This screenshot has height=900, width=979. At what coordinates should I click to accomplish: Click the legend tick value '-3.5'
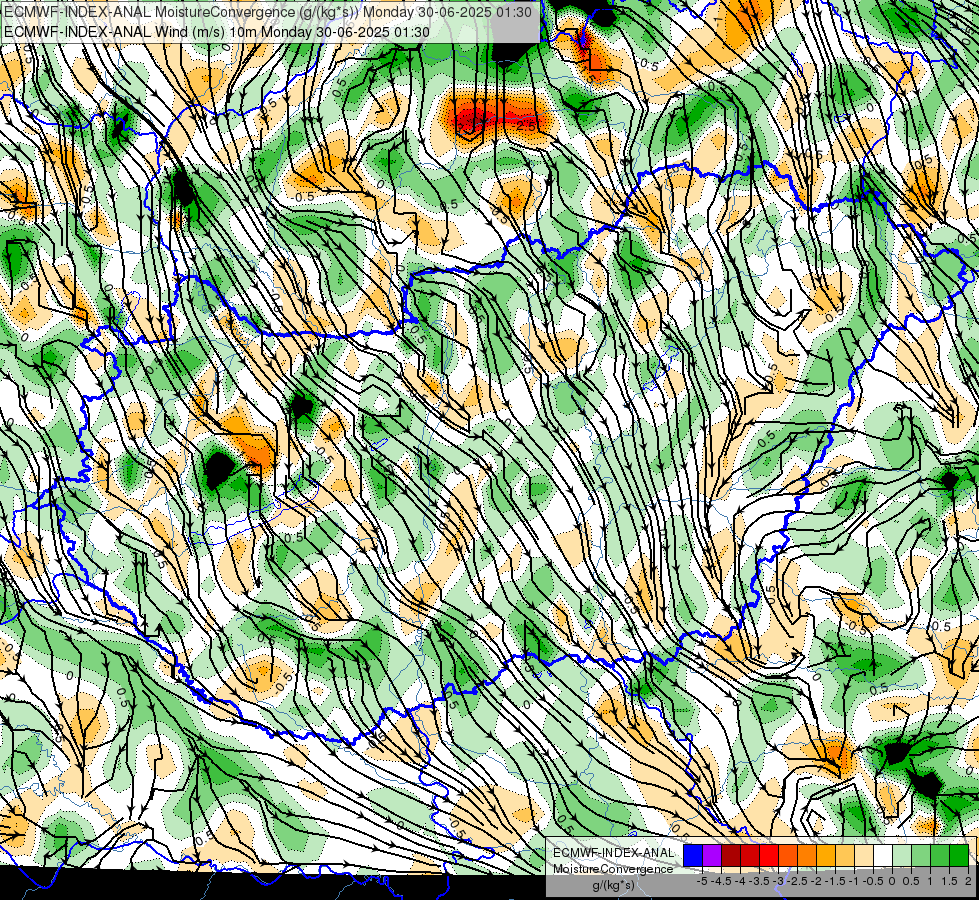[759, 881]
